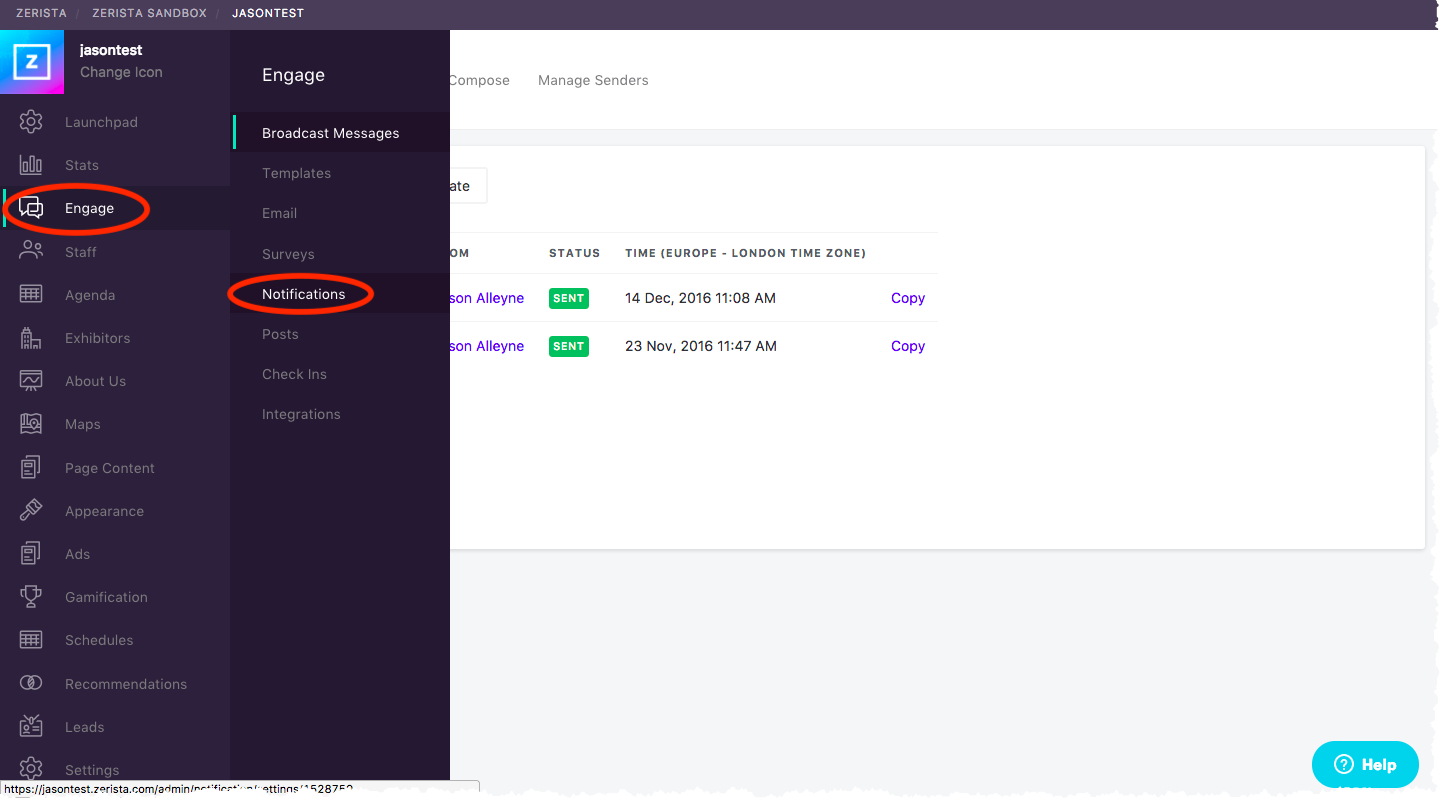
Task: Go to the Staff section
Action: tap(81, 252)
